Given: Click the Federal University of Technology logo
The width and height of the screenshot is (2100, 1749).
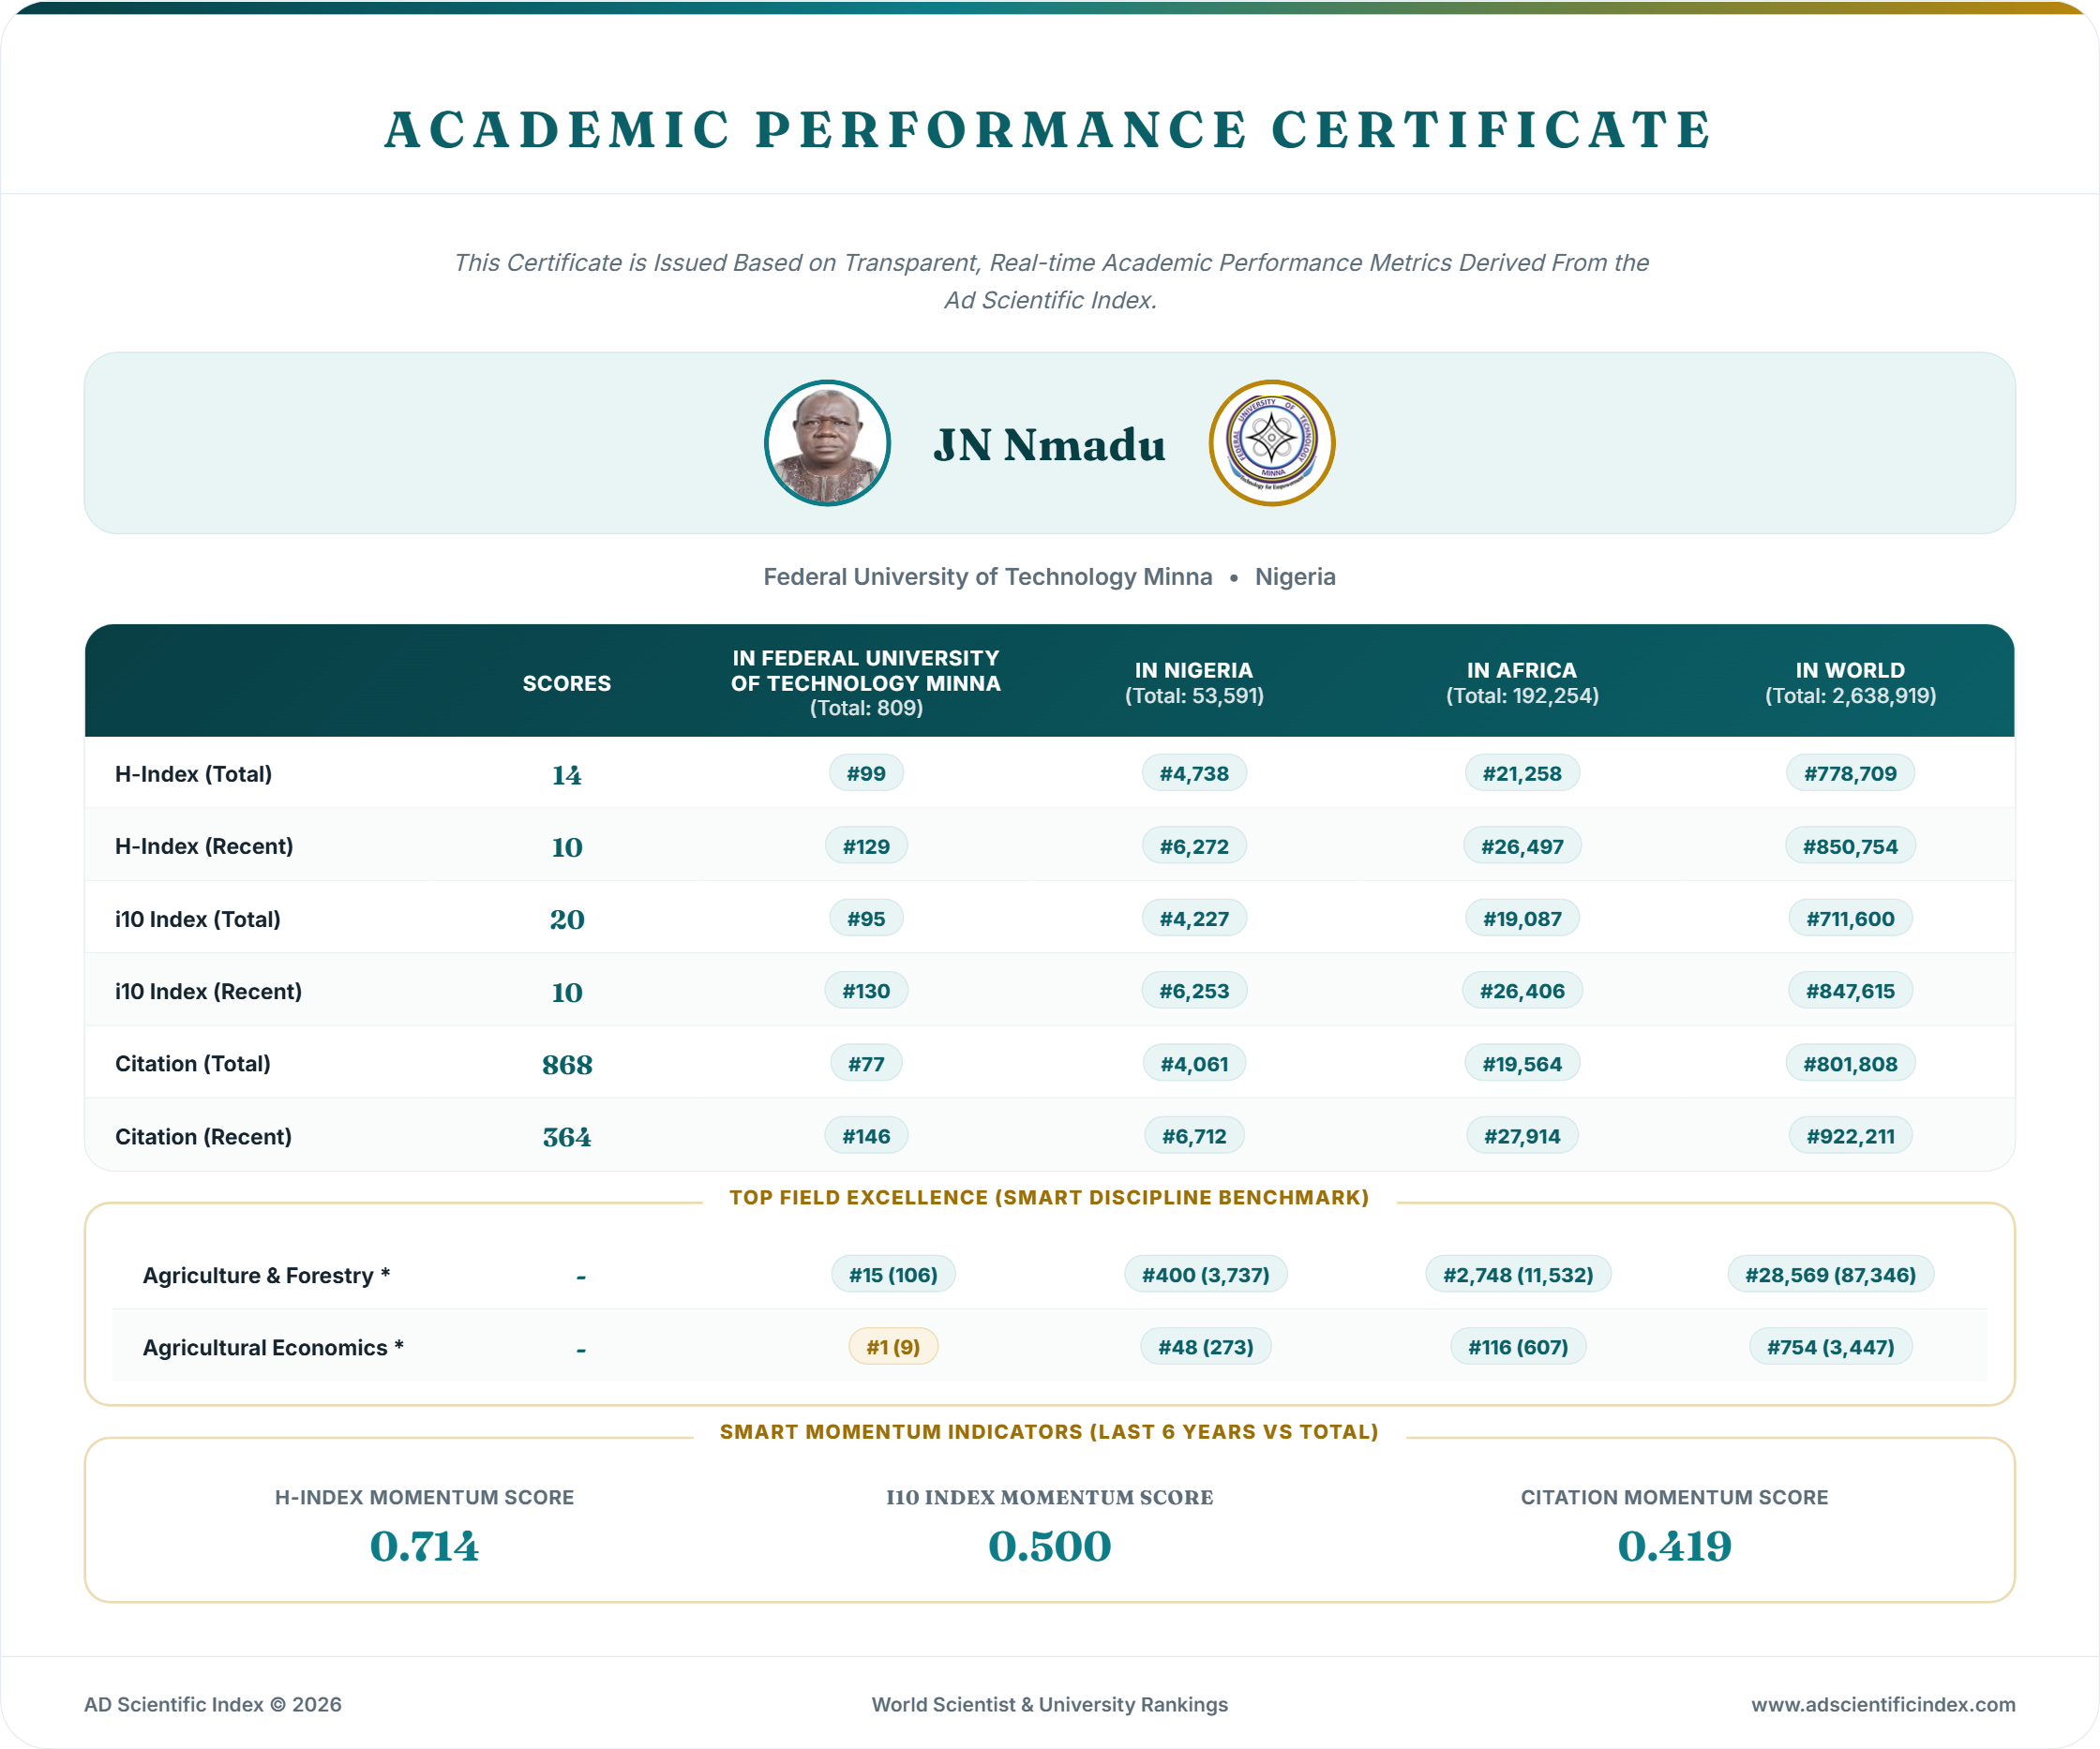Looking at the screenshot, I should 1272,443.
